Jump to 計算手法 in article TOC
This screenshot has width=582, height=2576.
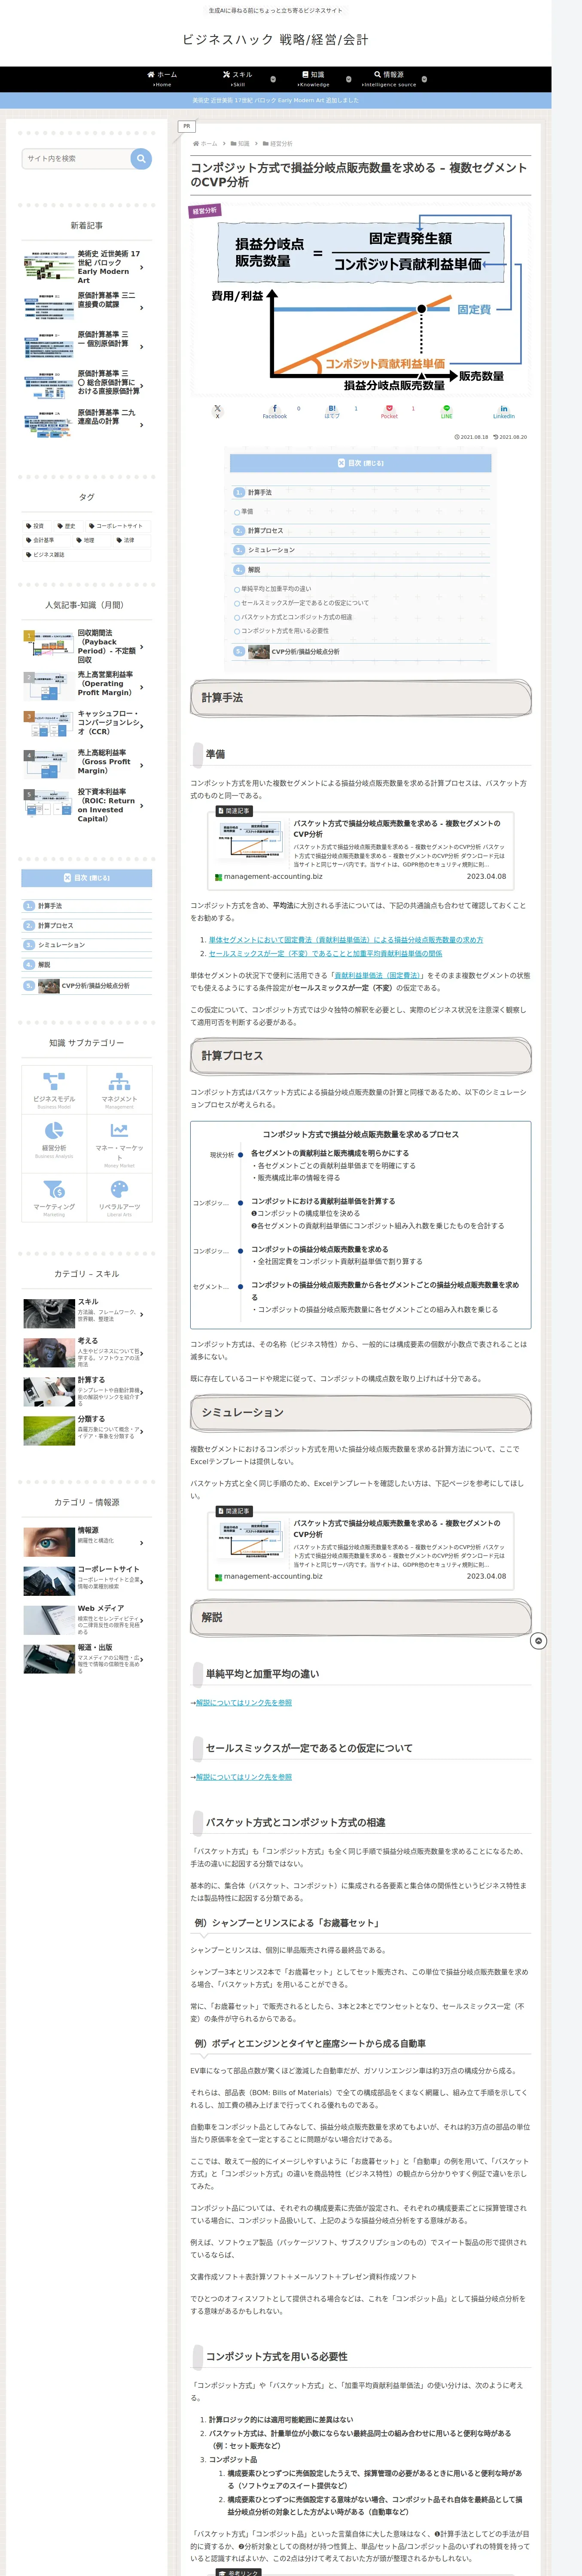click(x=259, y=492)
